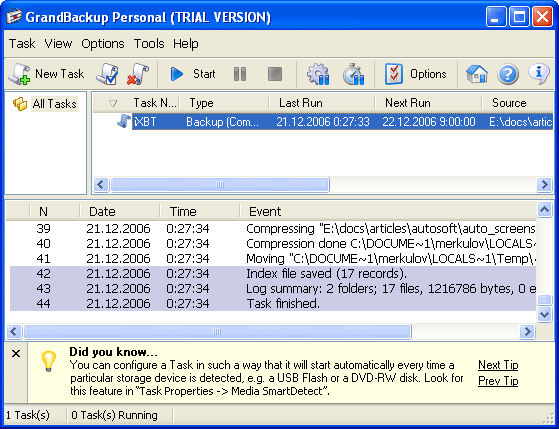This screenshot has height=429, width=559.
Task: Click Backup (Com... type cell
Action: (x=222, y=122)
